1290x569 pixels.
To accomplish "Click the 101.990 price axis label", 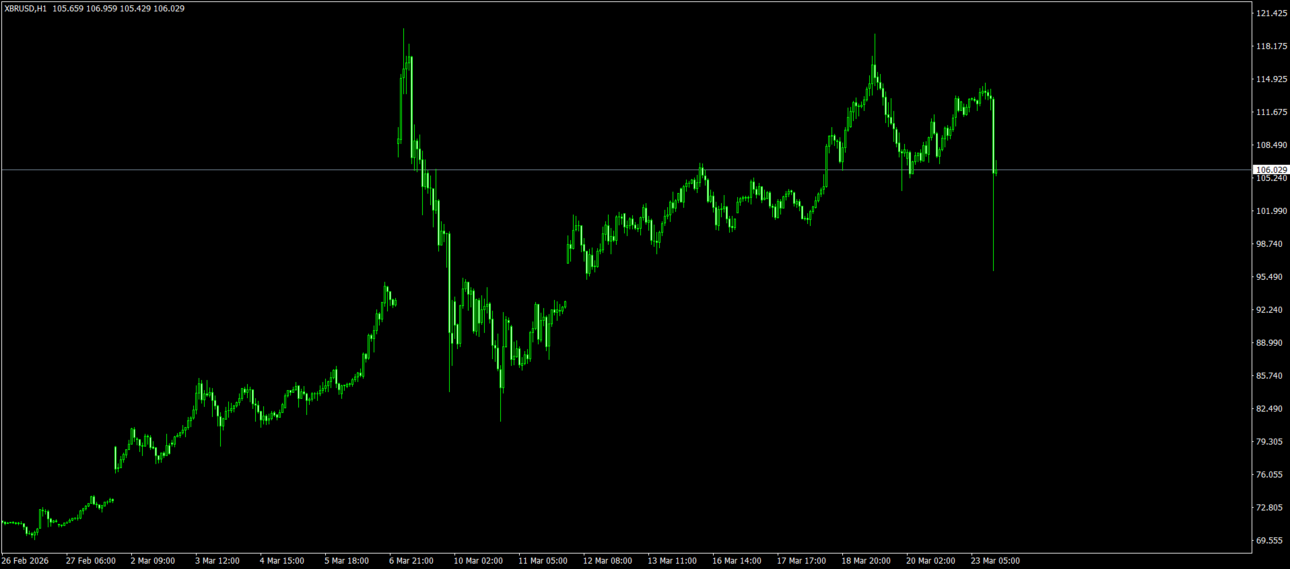I will [1271, 211].
